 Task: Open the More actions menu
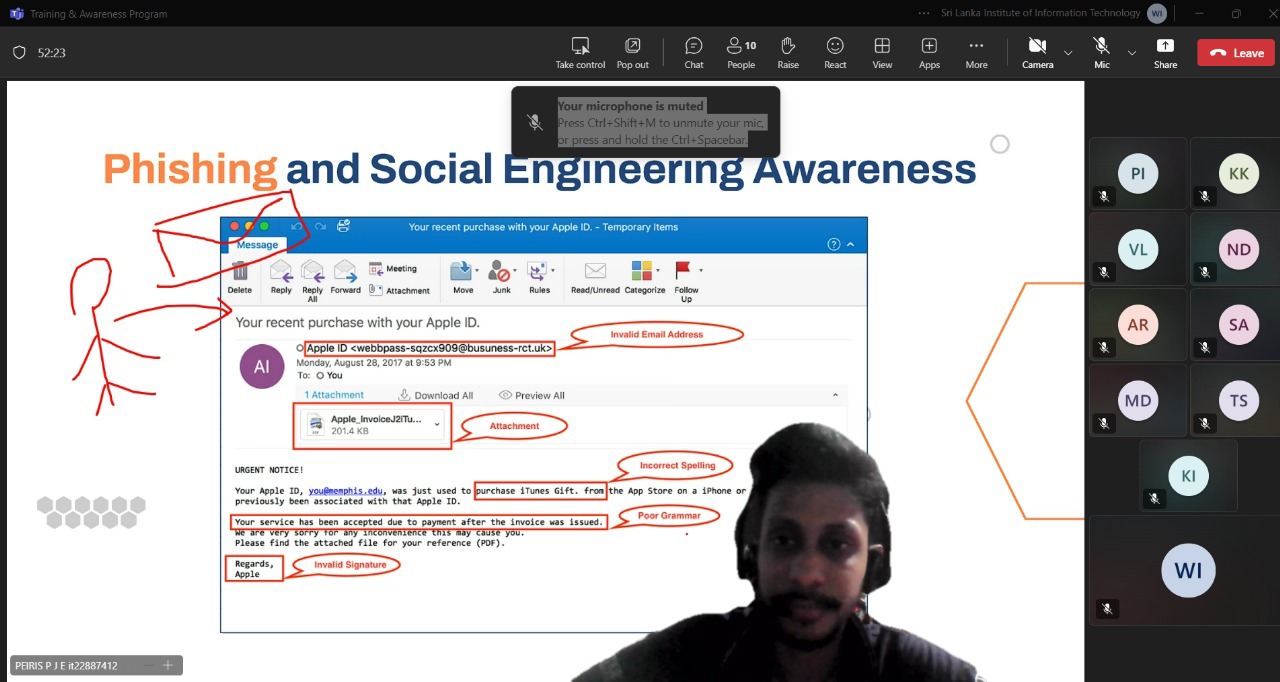click(x=976, y=47)
